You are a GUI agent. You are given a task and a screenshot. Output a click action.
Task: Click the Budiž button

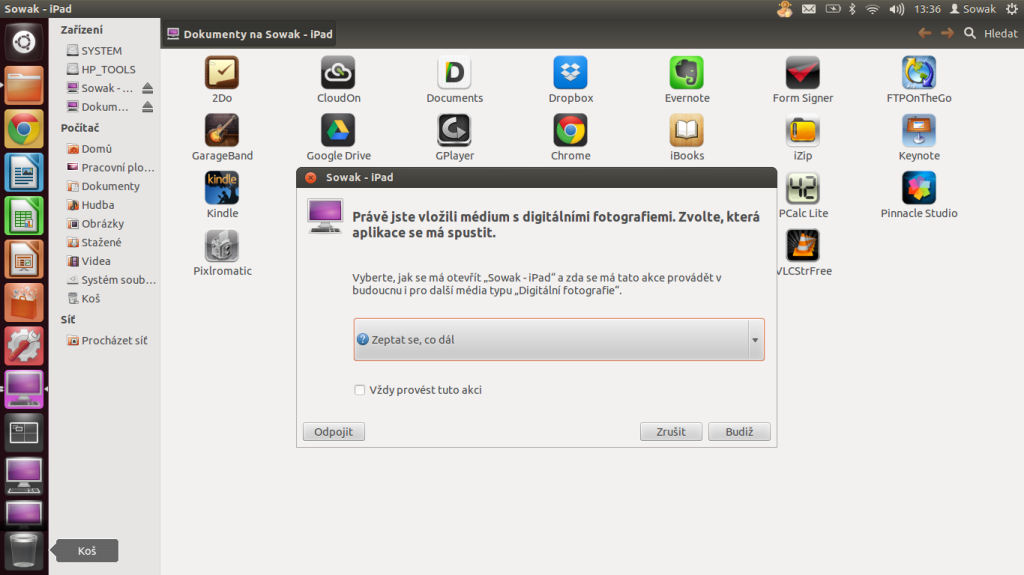coord(739,432)
